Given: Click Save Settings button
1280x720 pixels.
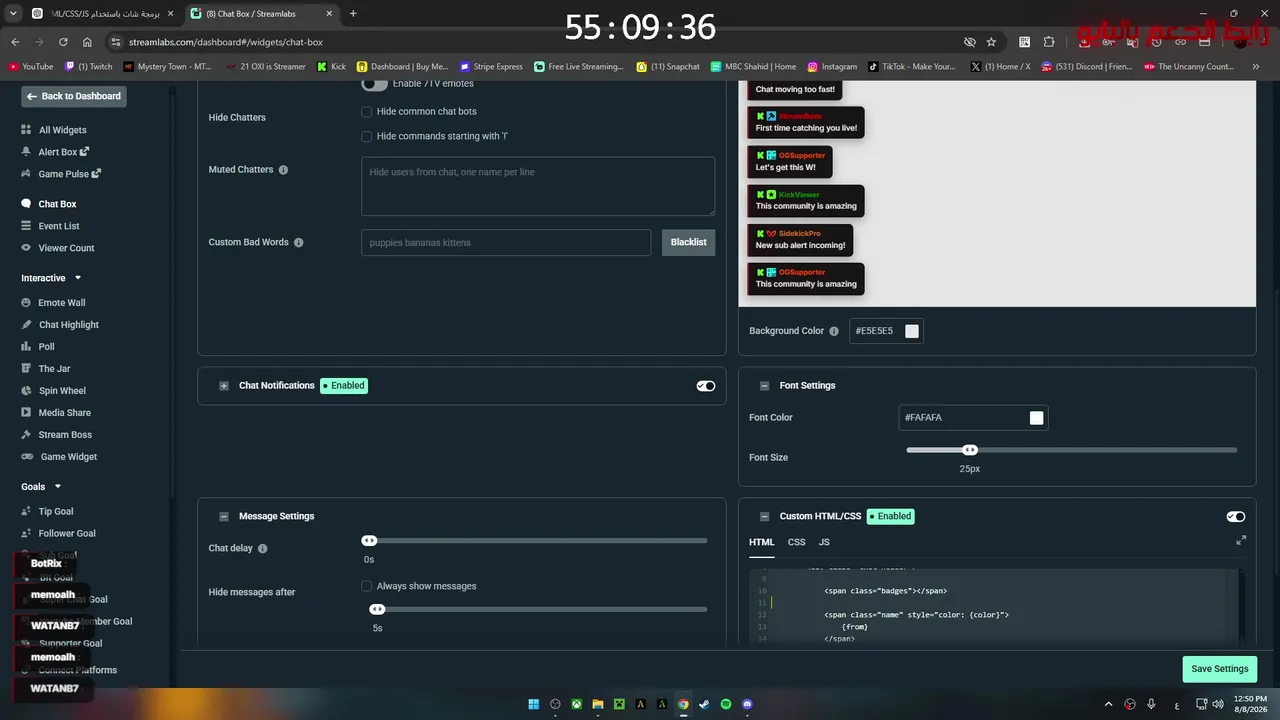Looking at the screenshot, I should click(x=1219, y=669).
